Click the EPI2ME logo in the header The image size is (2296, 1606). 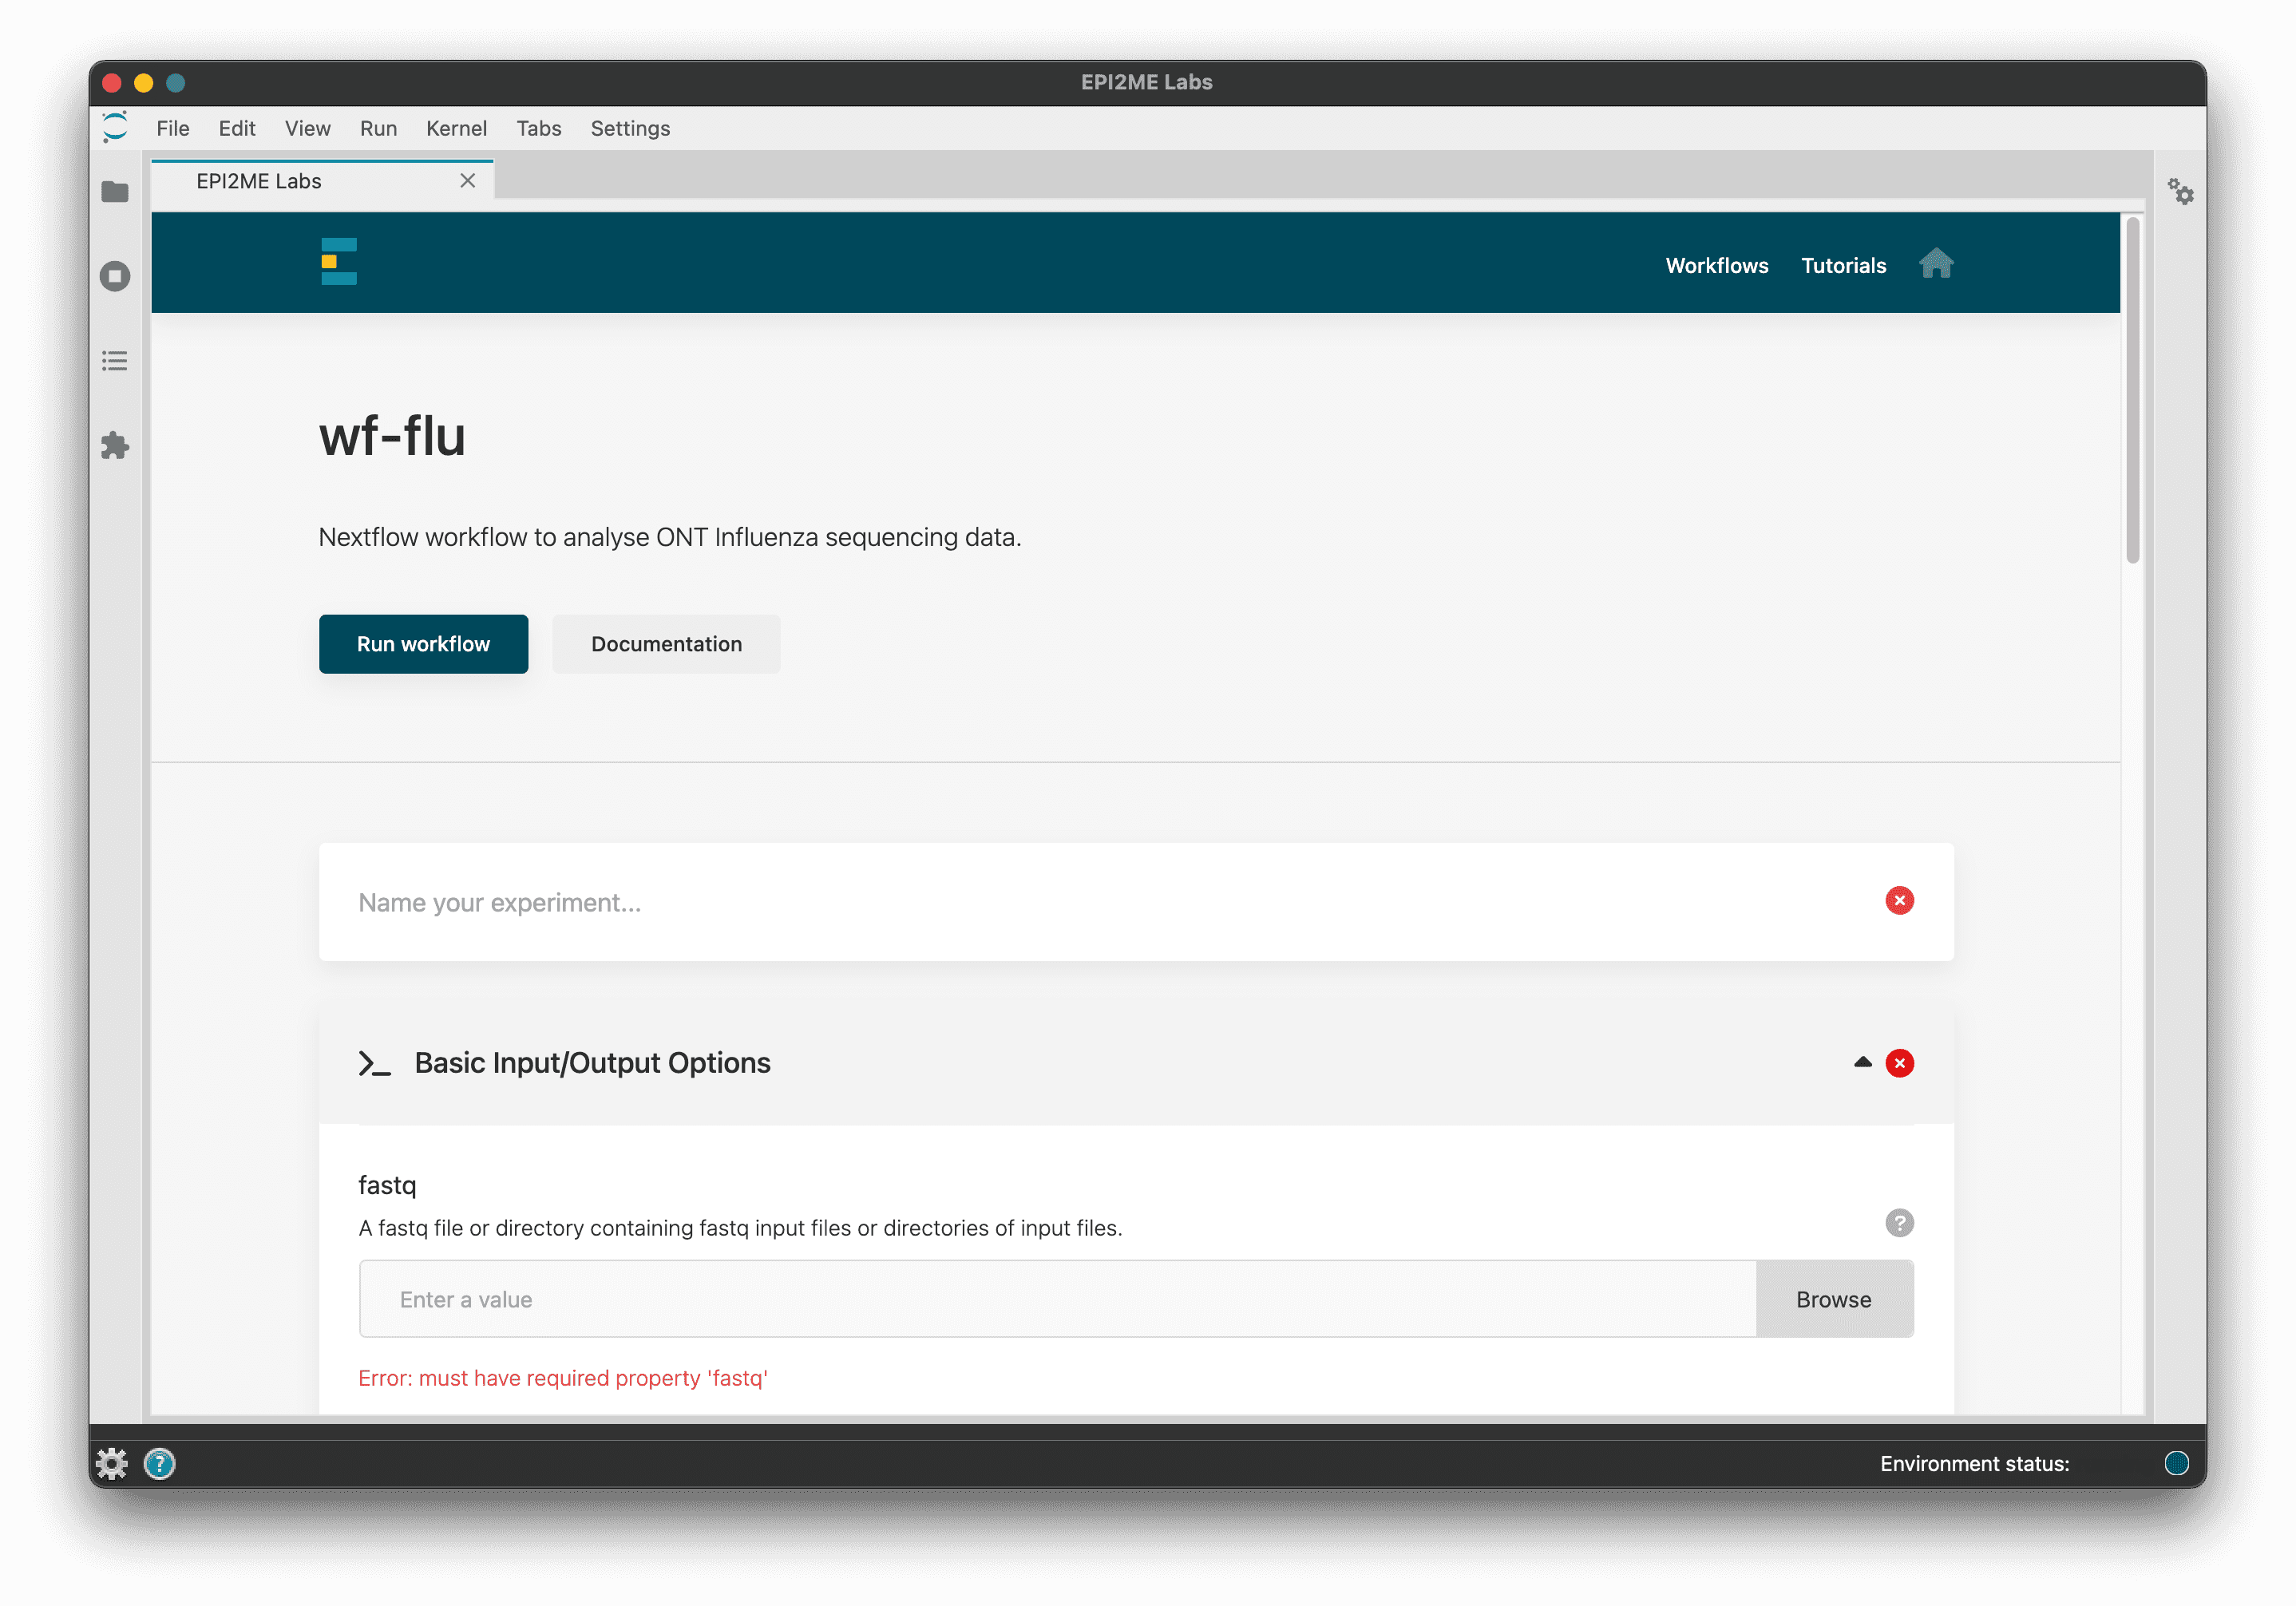coord(339,261)
